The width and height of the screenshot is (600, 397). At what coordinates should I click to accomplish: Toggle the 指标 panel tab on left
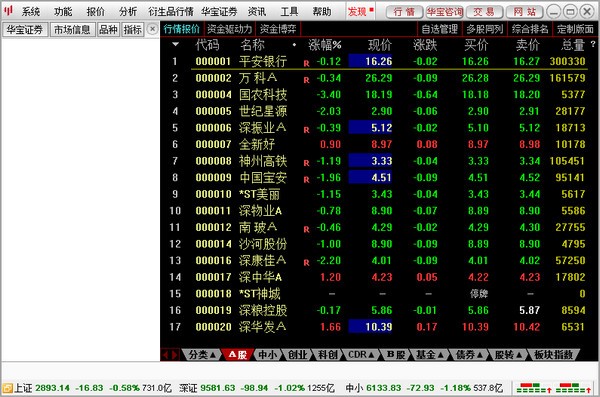pyautogui.click(x=133, y=29)
